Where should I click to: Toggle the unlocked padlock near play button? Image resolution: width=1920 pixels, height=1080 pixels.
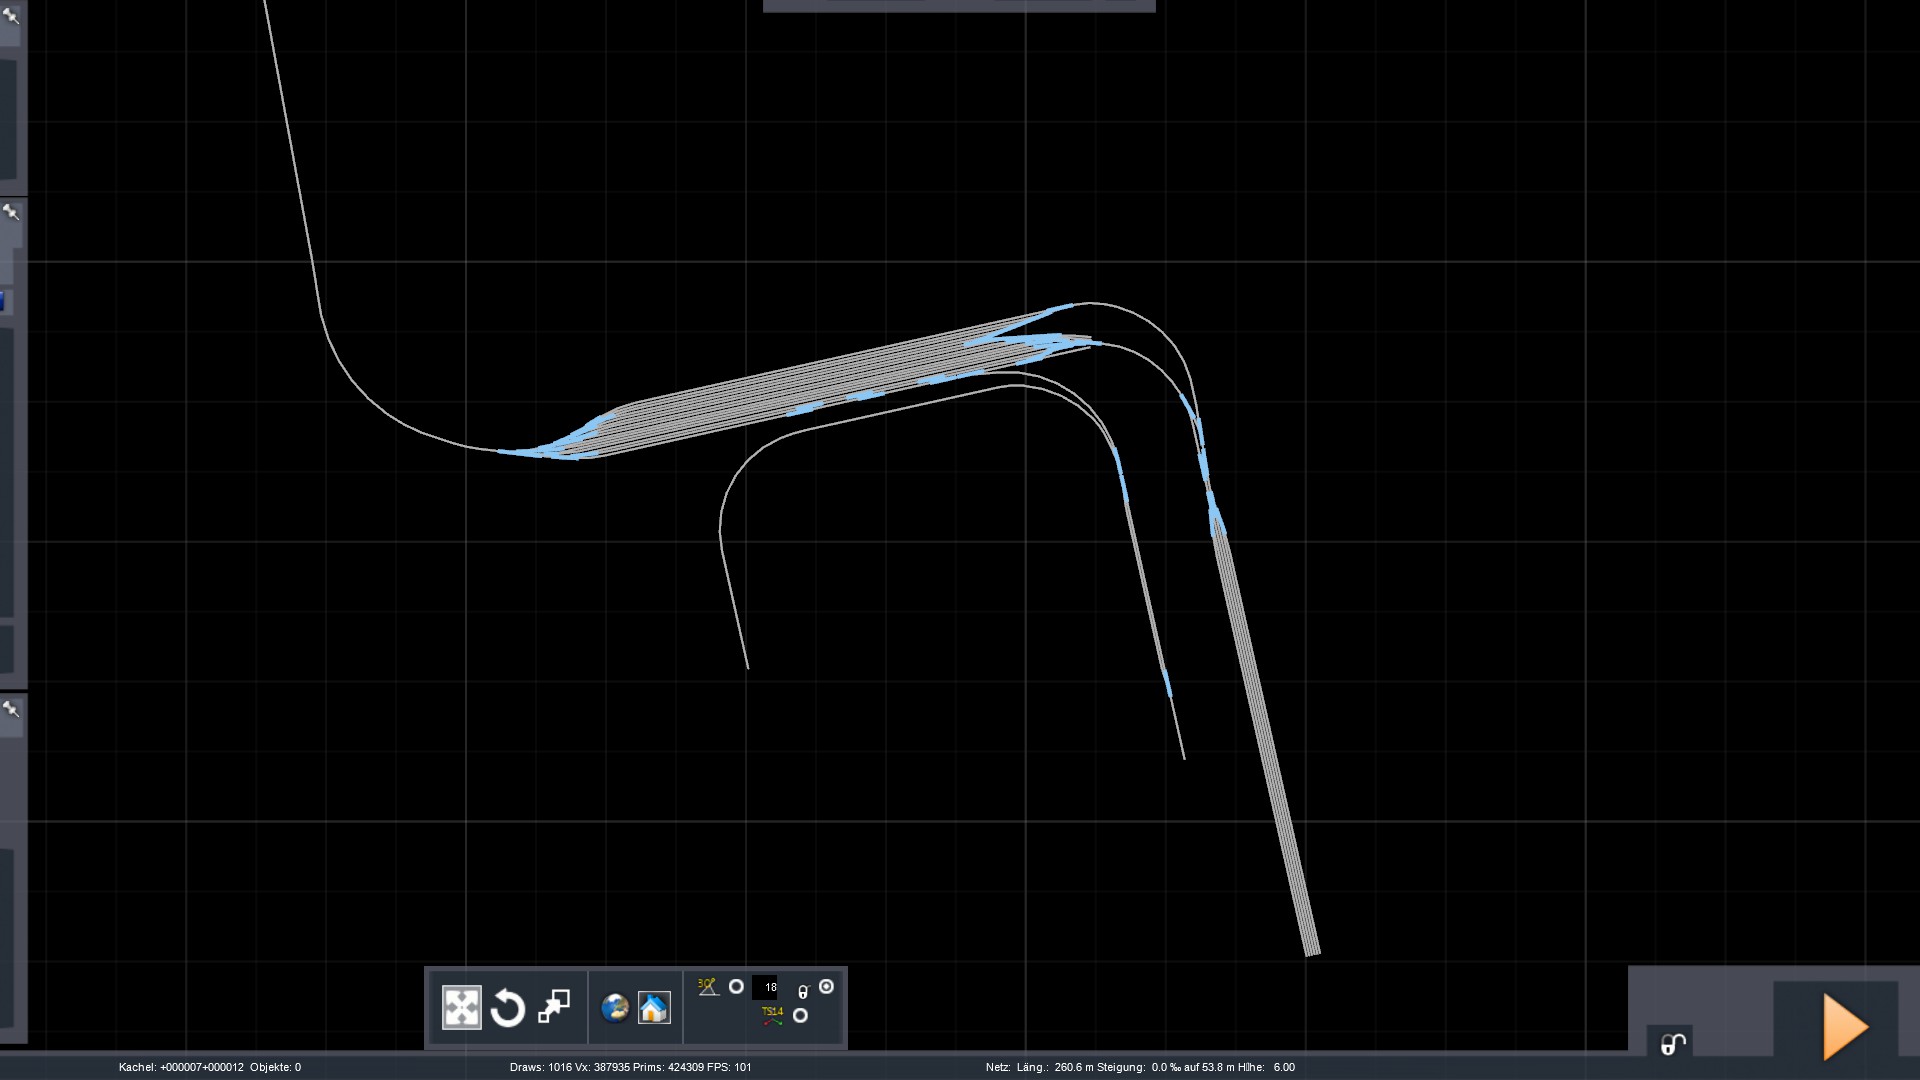(x=1672, y=1044)
